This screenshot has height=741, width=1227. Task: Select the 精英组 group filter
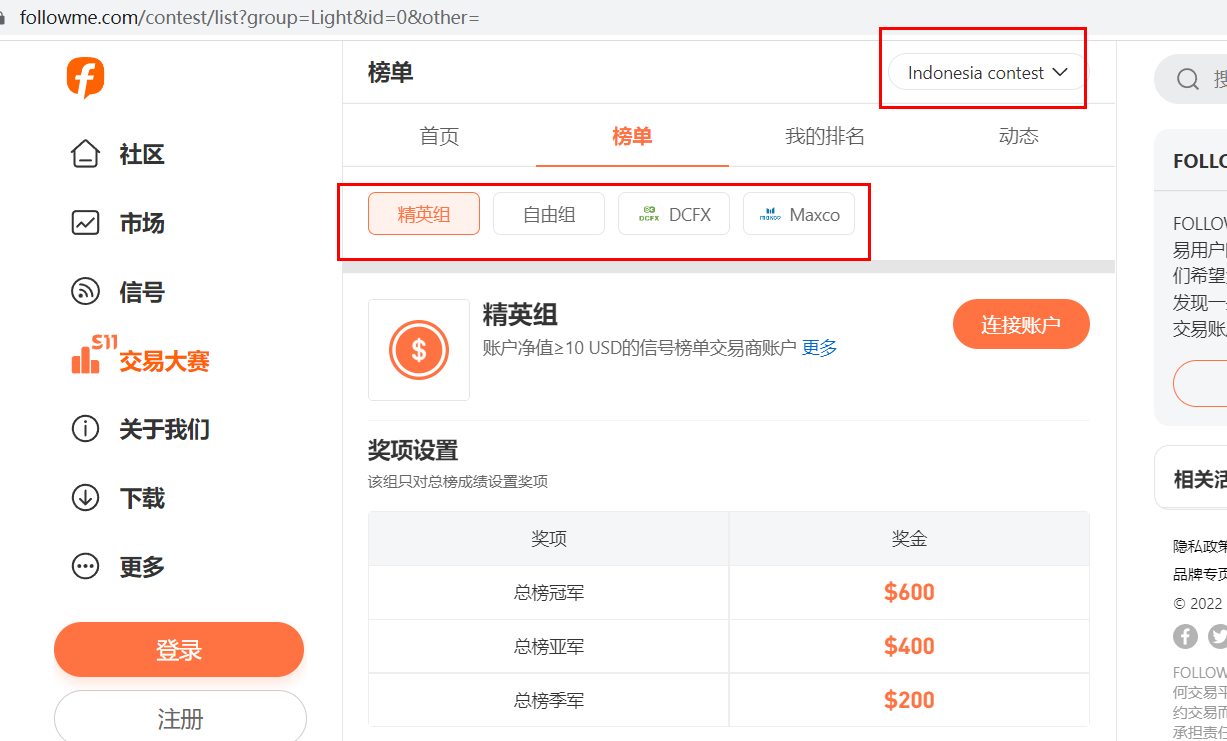pyautogui.click(x=424, y=214)
